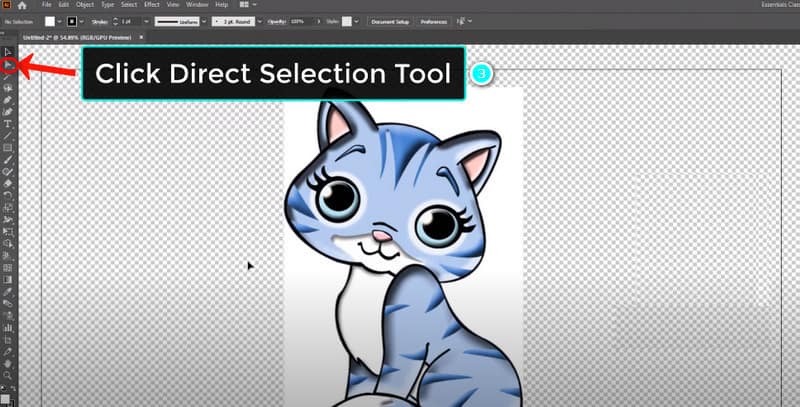Select the Line Segment tool
800x407 pixels.
[8, 136]
